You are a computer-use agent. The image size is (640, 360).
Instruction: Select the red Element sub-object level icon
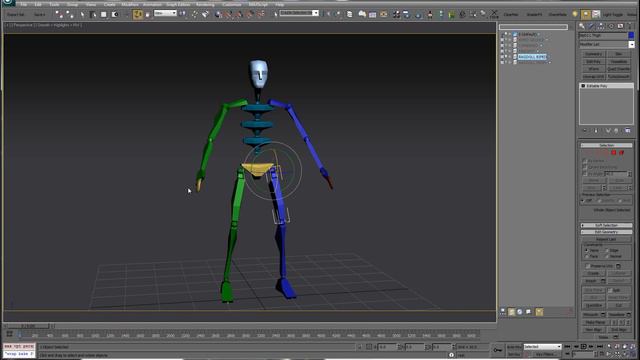click(x=622, y=153)
